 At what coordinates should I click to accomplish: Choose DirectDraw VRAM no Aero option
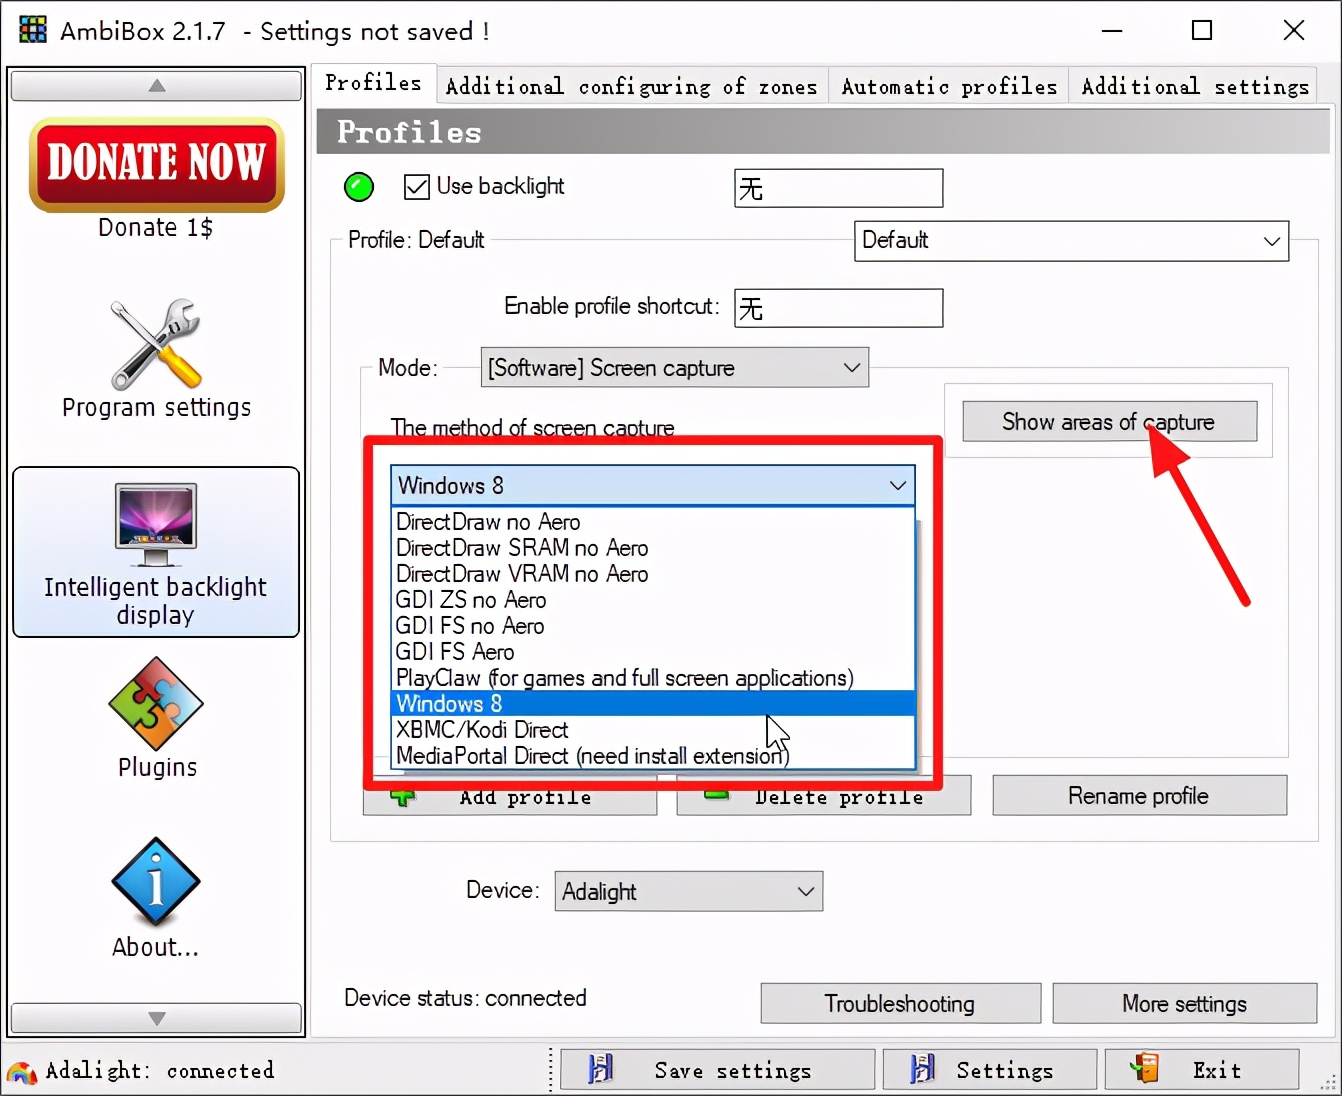click(653, 574)
